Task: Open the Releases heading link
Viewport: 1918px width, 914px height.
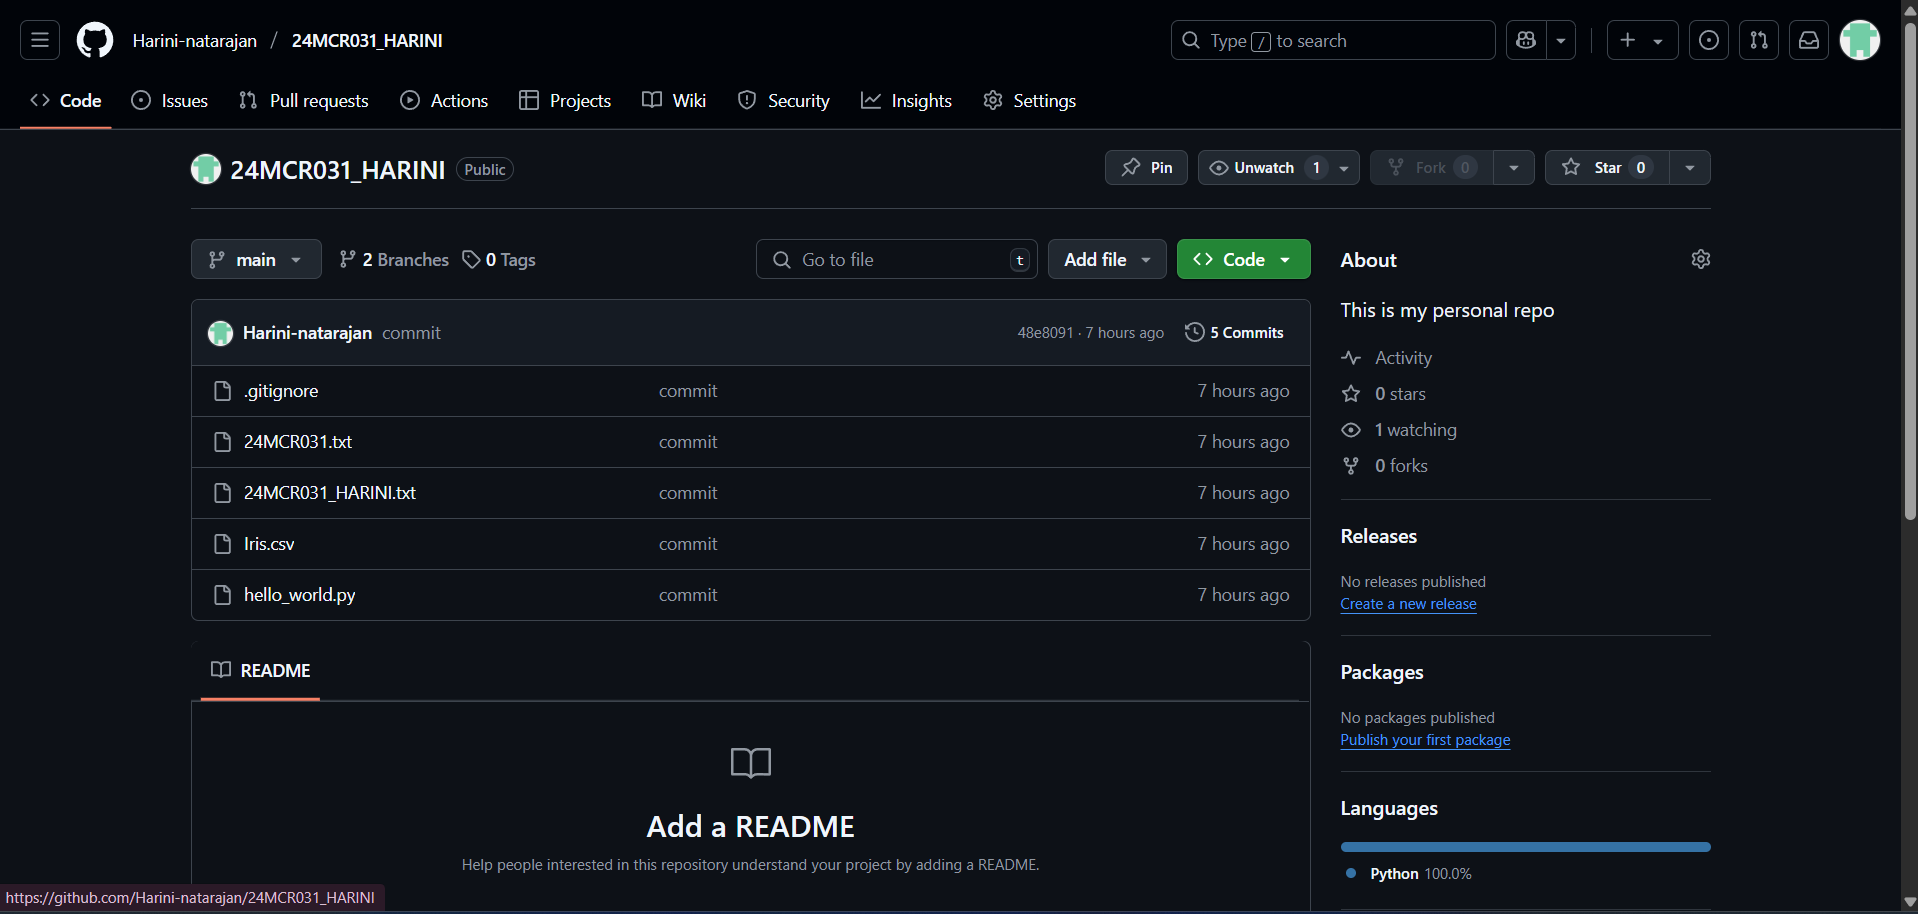Action: click(x=1379, y=536)
